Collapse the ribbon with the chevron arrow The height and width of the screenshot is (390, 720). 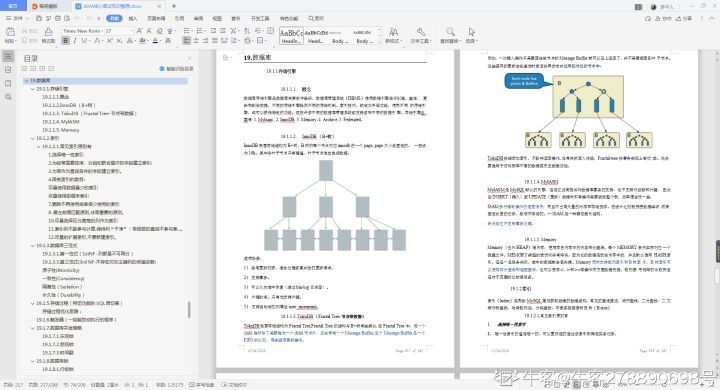tap(713, 18)
